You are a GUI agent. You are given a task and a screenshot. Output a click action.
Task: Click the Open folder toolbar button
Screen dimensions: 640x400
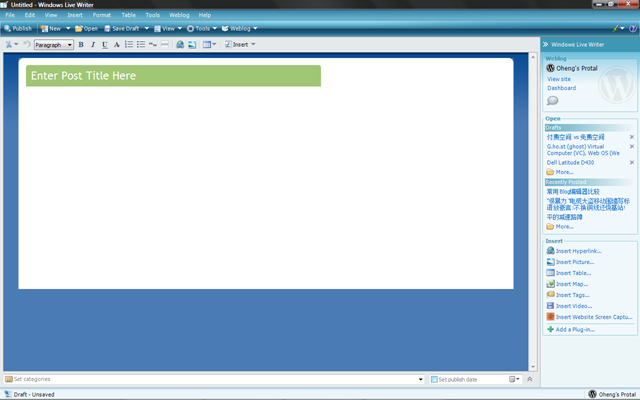(x=85, y=29)
